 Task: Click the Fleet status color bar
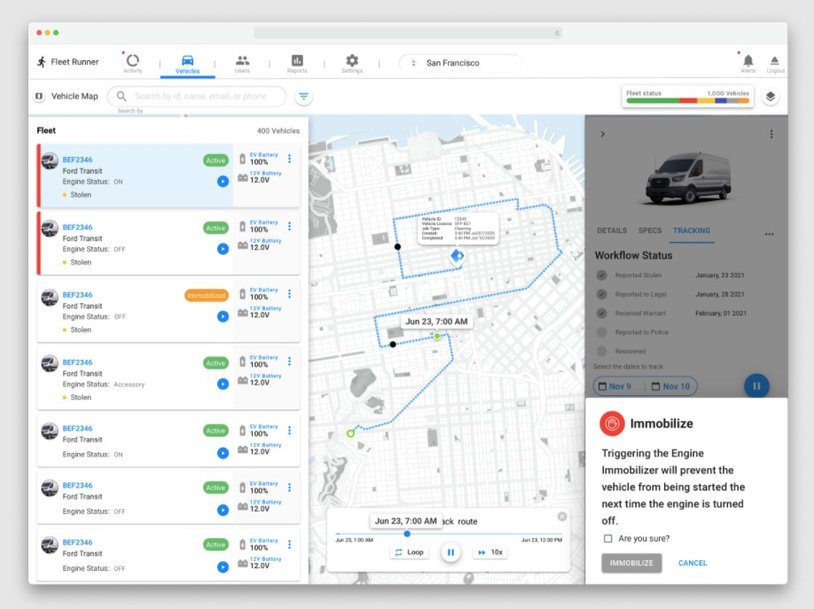(x=687, y=101)
